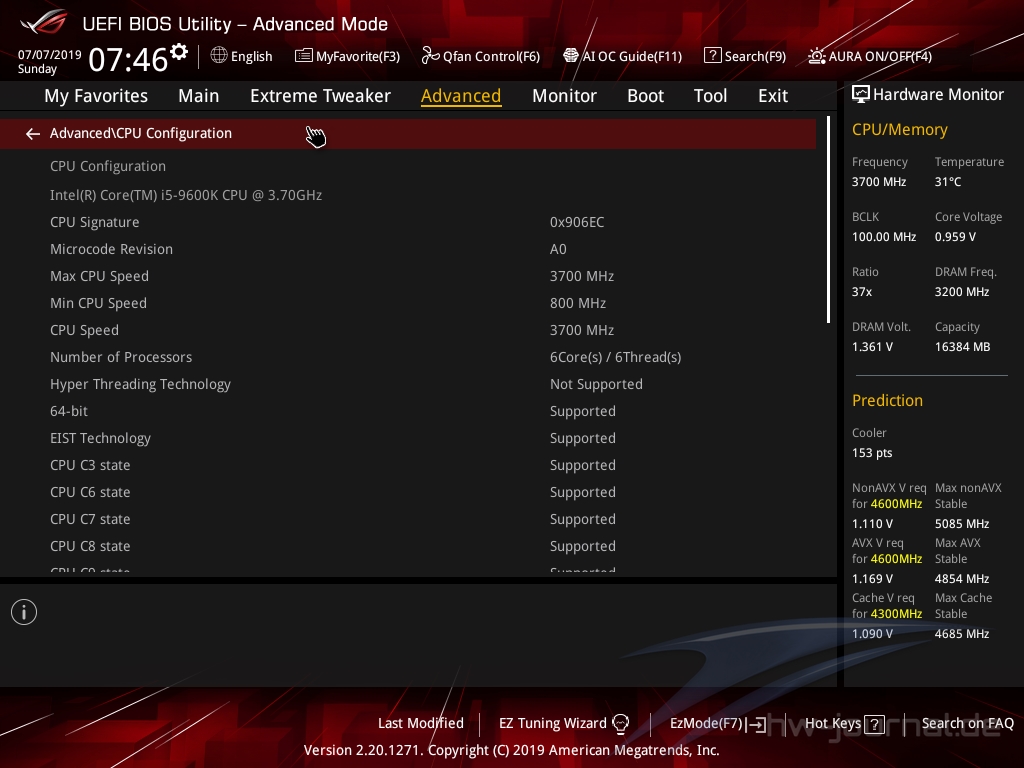This screenshot has height=768, width=1024.
Task: View Last Modified settings
Action: [420, 723]
